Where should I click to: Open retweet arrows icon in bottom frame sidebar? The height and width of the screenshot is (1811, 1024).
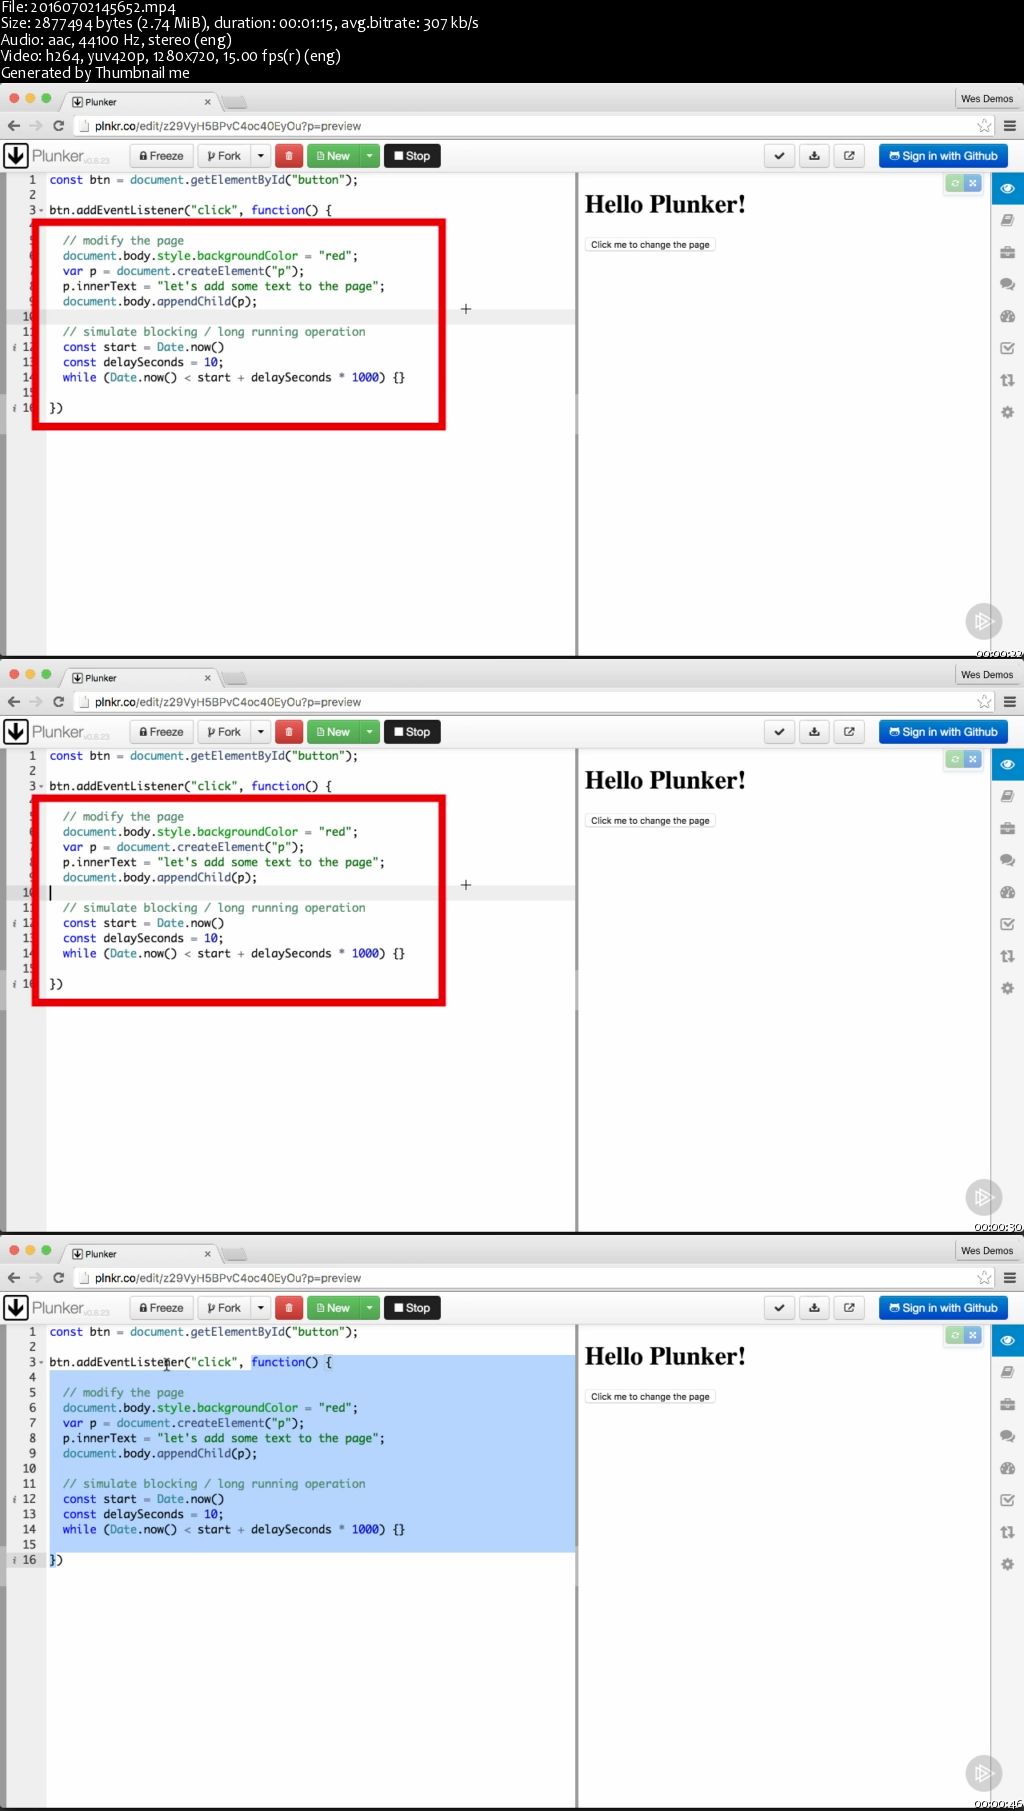point(1007,1532)
